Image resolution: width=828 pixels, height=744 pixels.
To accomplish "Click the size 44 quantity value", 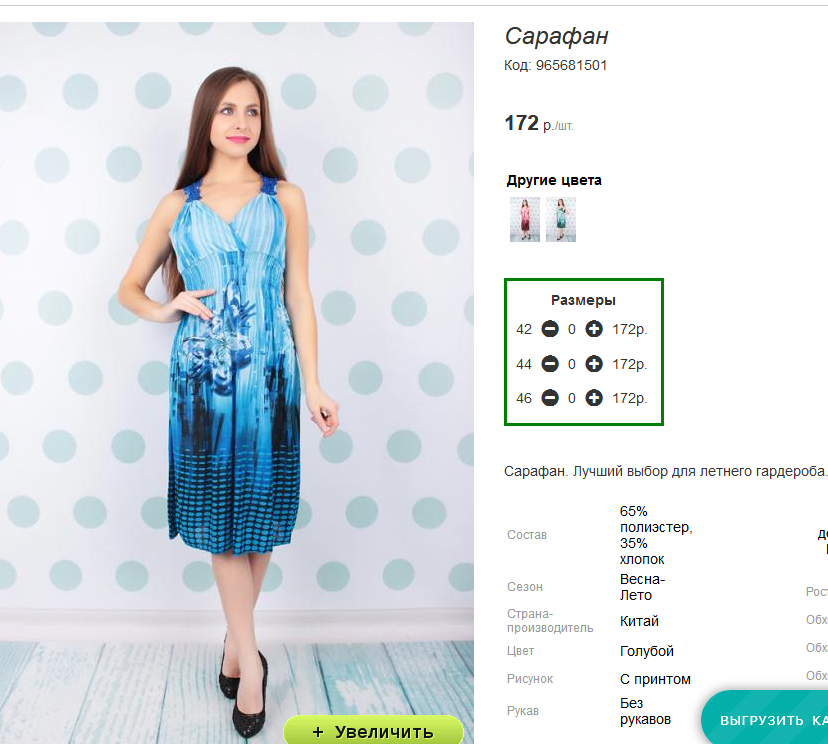I will 572,364.
